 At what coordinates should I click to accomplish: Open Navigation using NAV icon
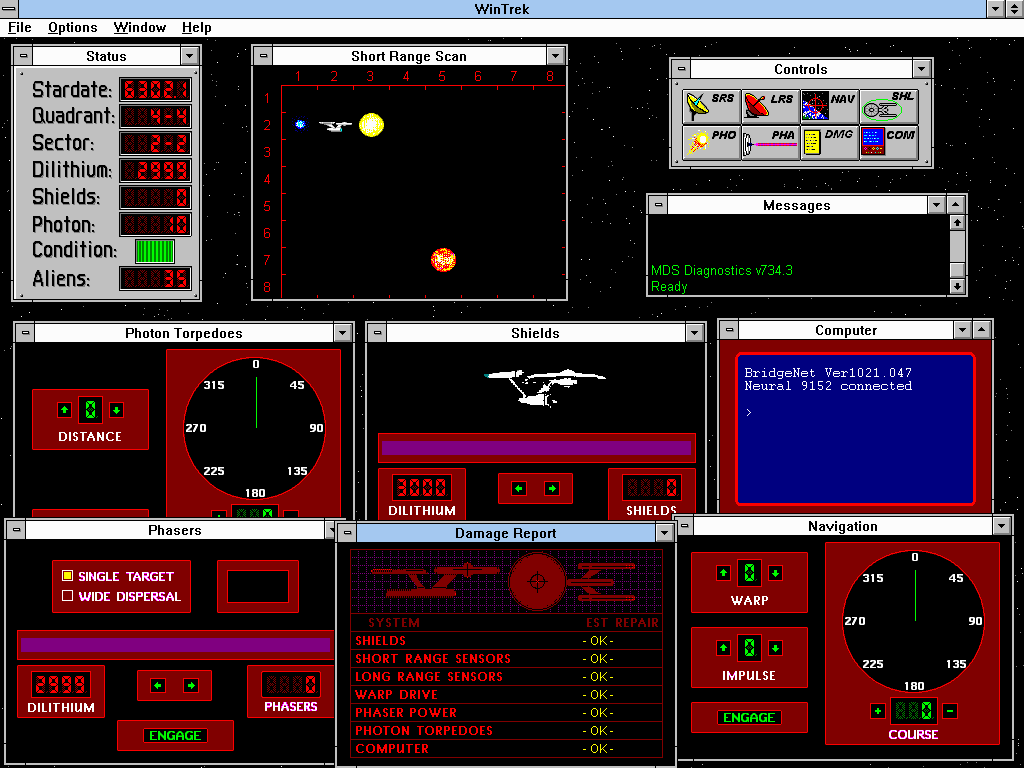(829, 106)
